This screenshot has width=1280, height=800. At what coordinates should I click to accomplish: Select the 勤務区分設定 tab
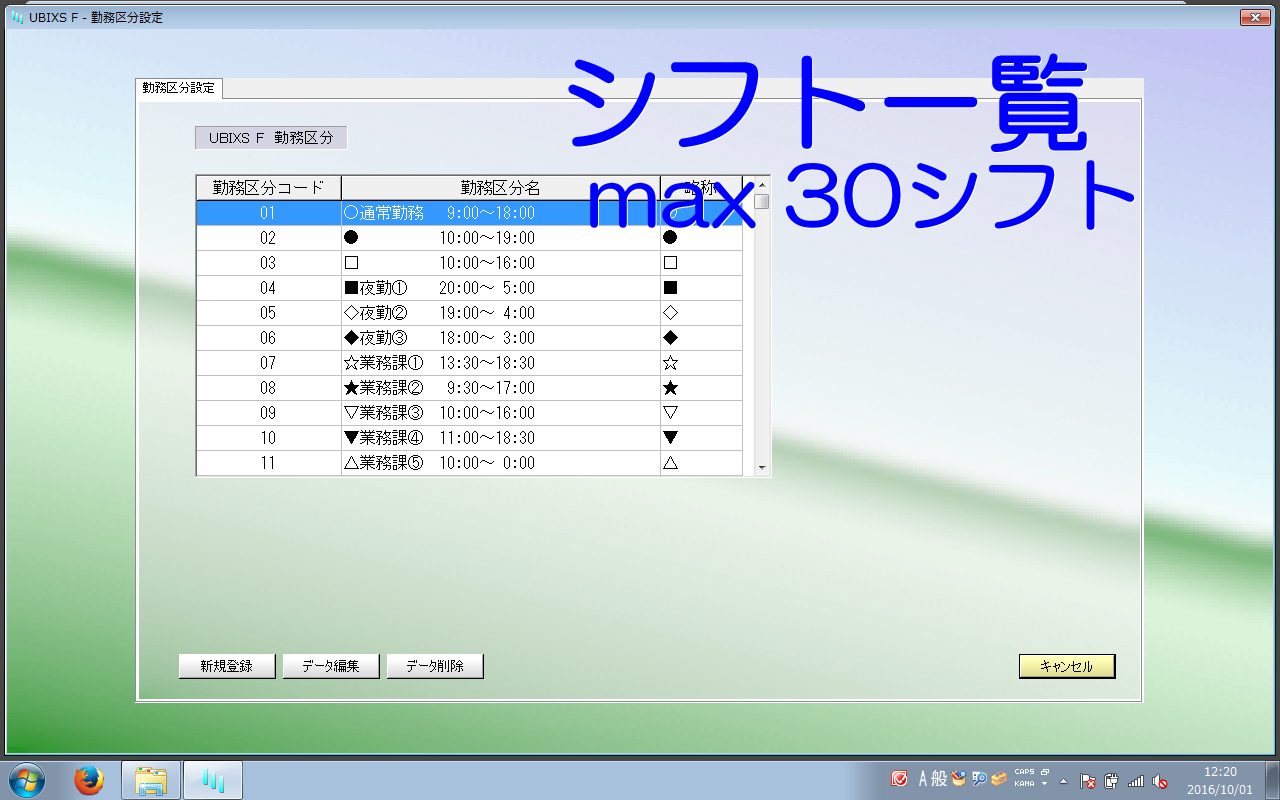(x=179, y=88)
